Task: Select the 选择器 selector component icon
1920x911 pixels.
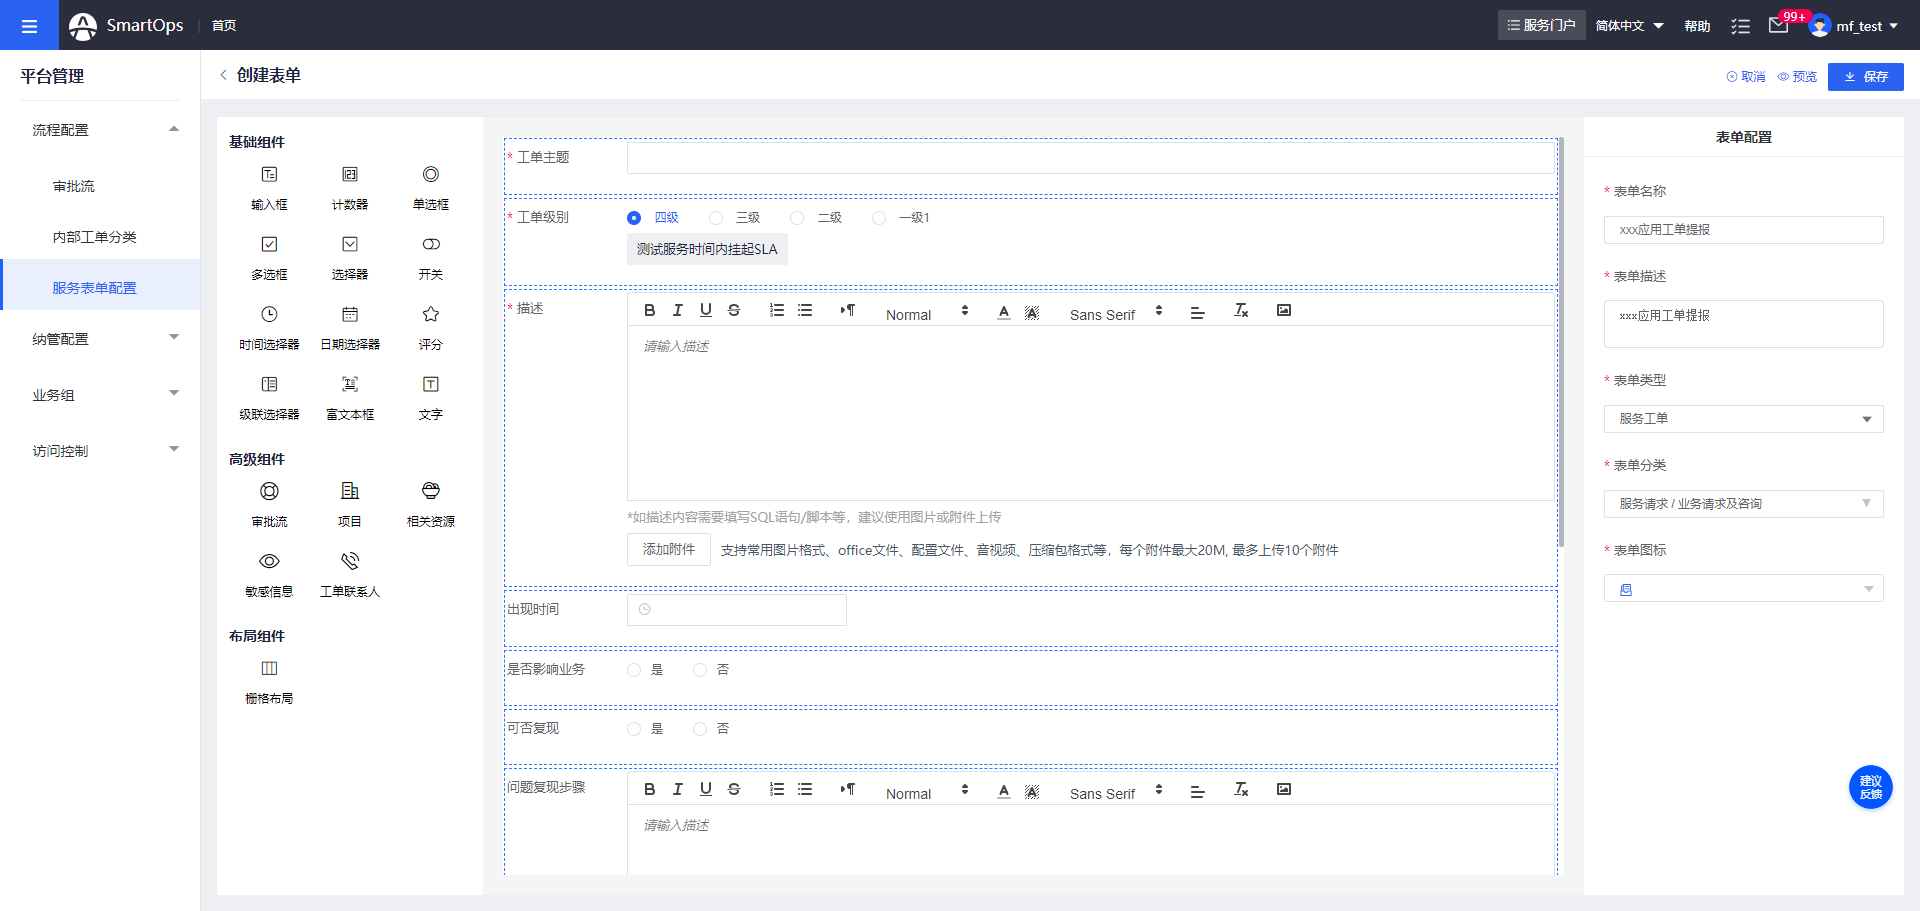Action: [350, 245]
